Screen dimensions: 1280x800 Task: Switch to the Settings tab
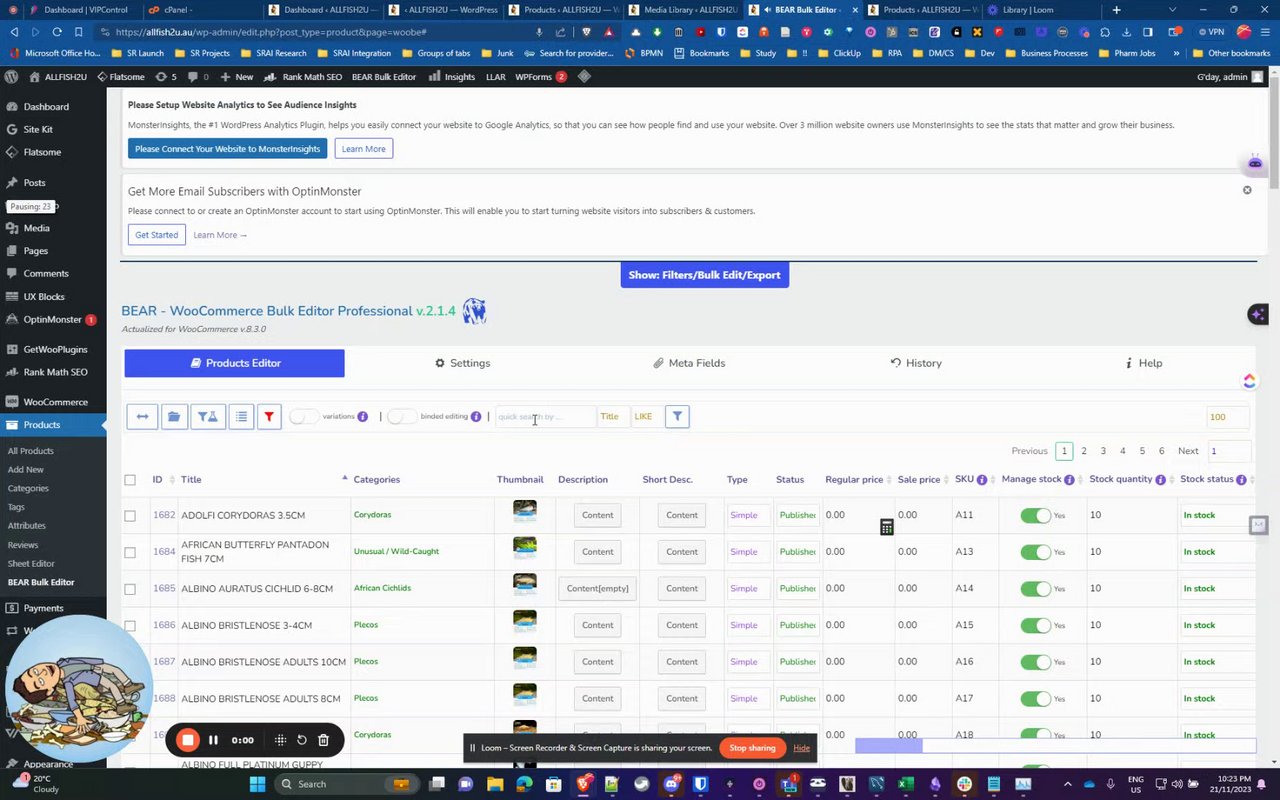click(462, 363)
